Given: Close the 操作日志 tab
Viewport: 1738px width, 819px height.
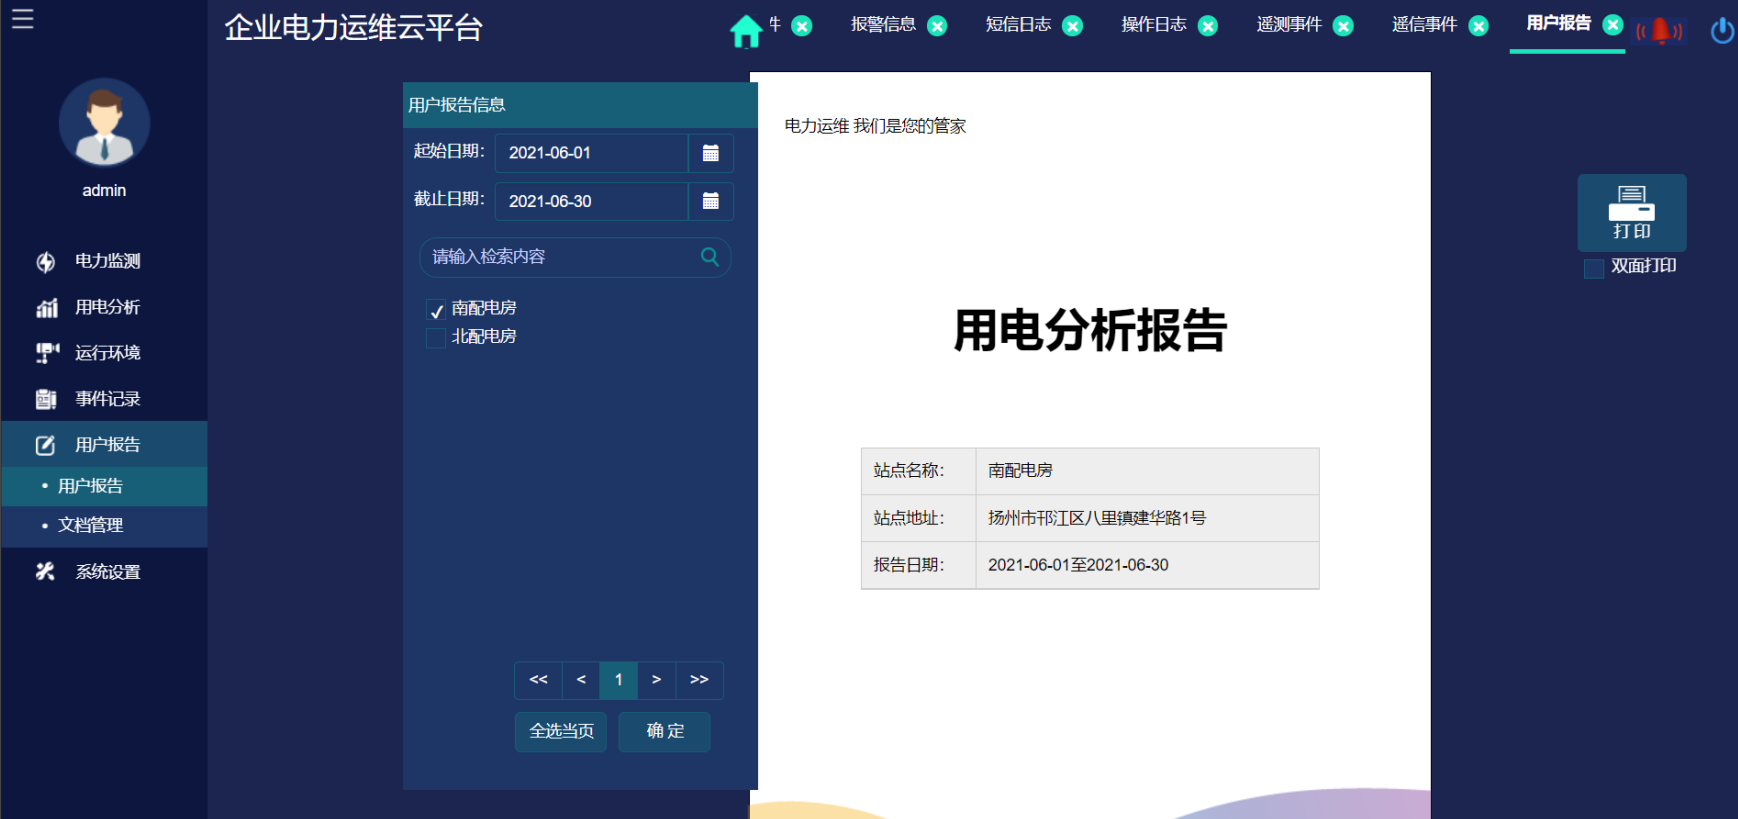Looking at the screenshot, I should [x=1208, y=26].
